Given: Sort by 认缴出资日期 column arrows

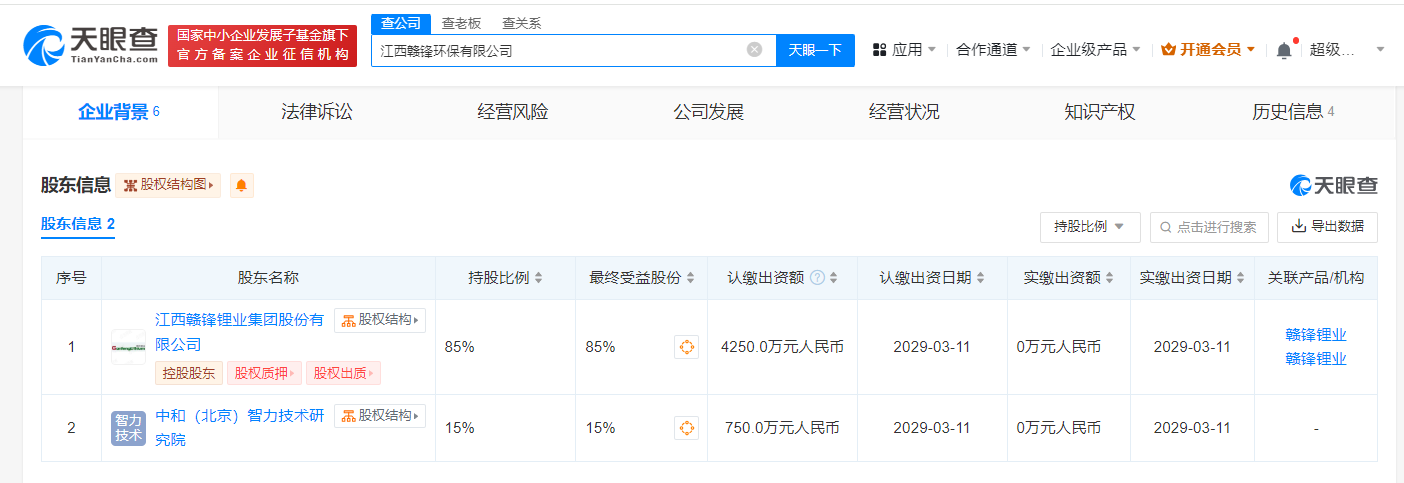Looking at the screenshot, I should click(x=980, y=278).
